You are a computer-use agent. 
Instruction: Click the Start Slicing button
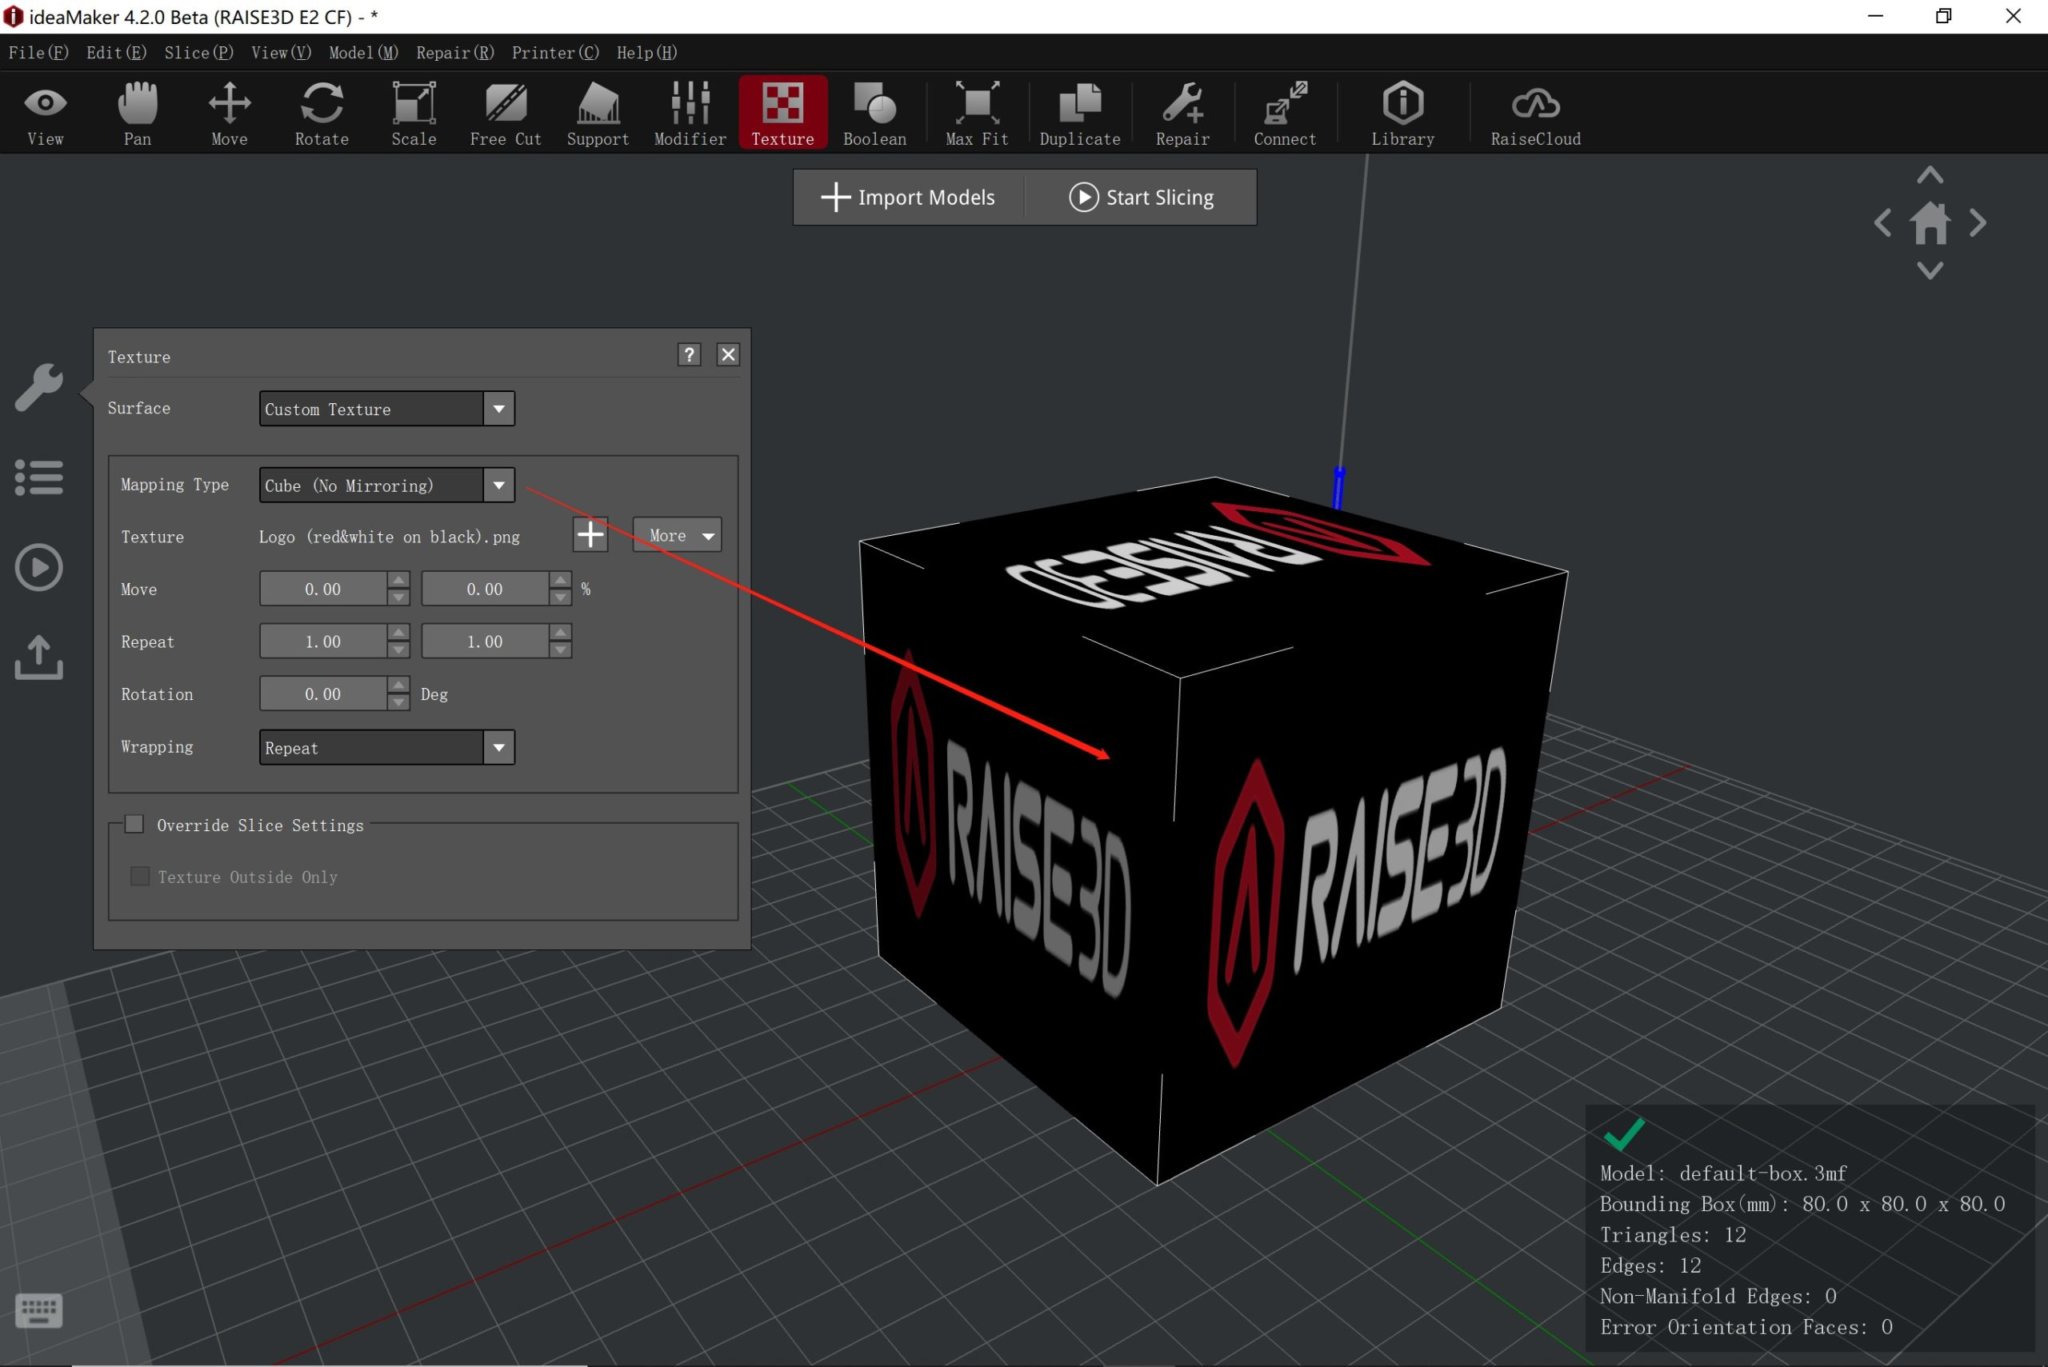pyautogui.click(x=1142, y=197)
